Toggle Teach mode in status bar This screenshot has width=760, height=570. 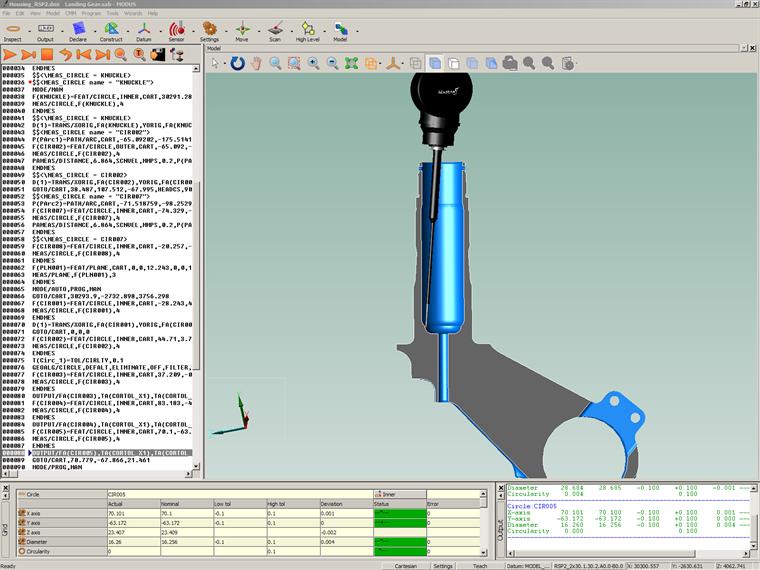(479, 565)
